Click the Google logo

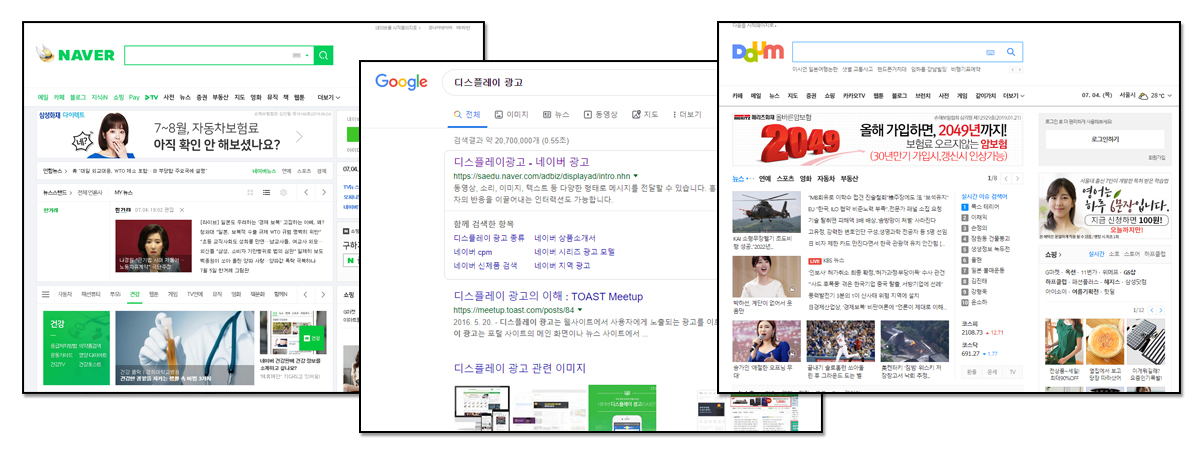(401, 82)
